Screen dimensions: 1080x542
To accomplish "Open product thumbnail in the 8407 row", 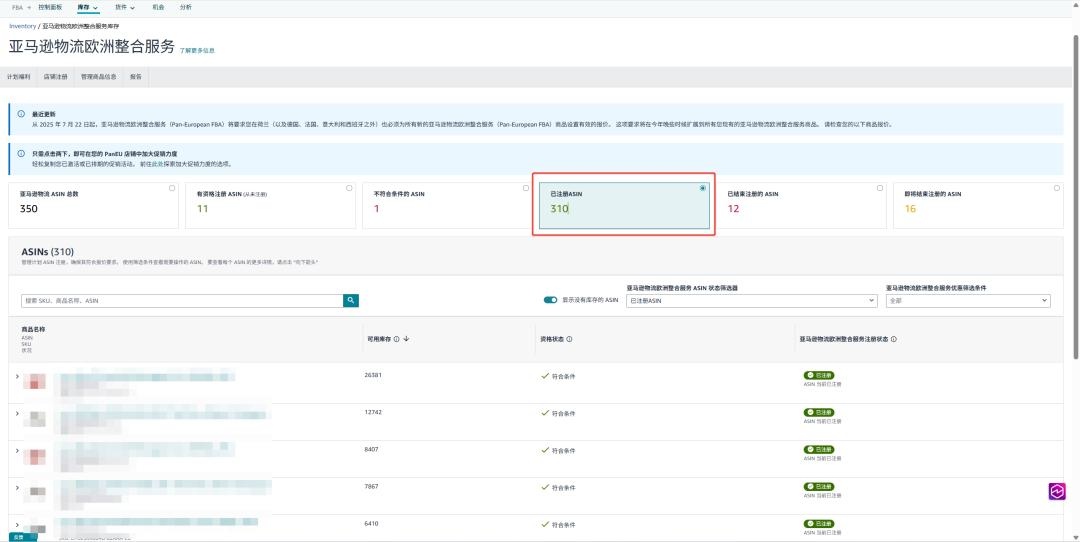I will point(34,456).
